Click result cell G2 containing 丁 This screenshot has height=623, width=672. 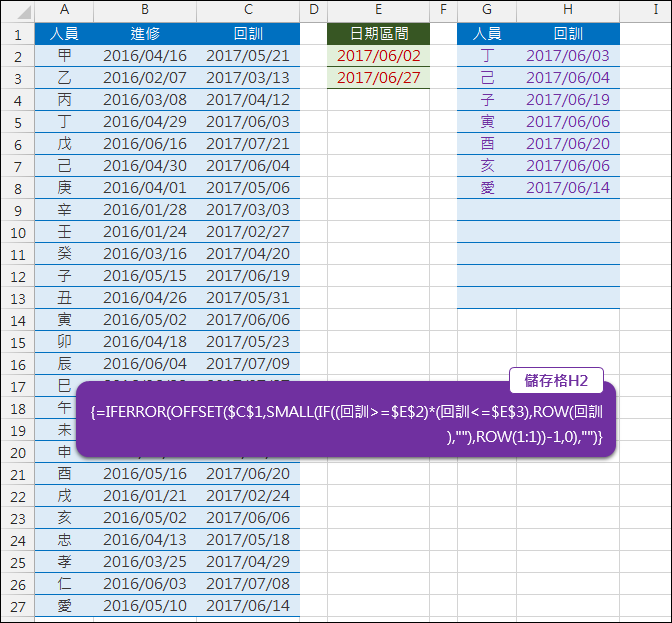point(487,56)
